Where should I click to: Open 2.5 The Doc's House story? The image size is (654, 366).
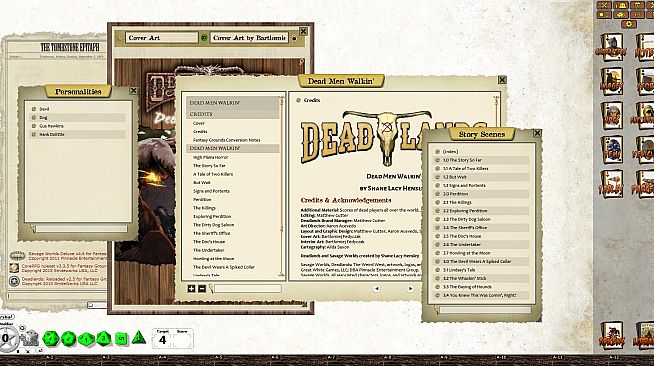462,236
